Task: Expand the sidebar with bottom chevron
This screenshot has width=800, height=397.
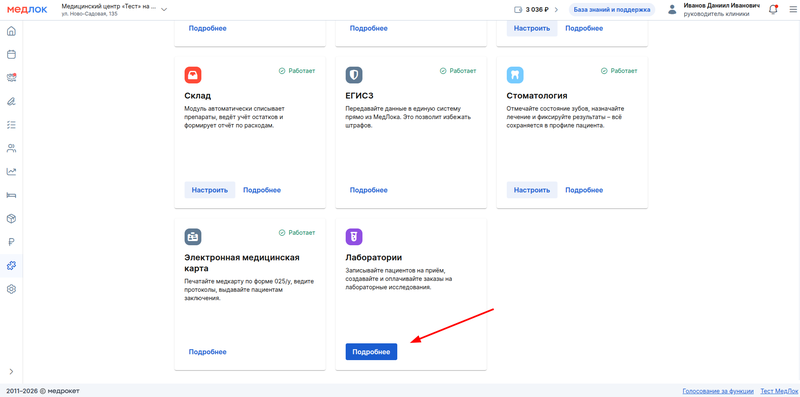Action: coord(11,371)
